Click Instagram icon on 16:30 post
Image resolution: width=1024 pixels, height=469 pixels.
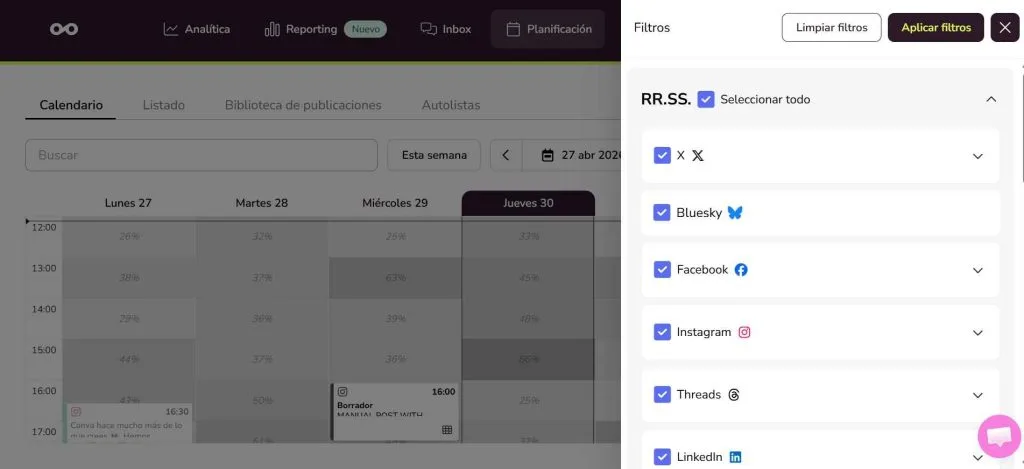click(x=76, y=412)
